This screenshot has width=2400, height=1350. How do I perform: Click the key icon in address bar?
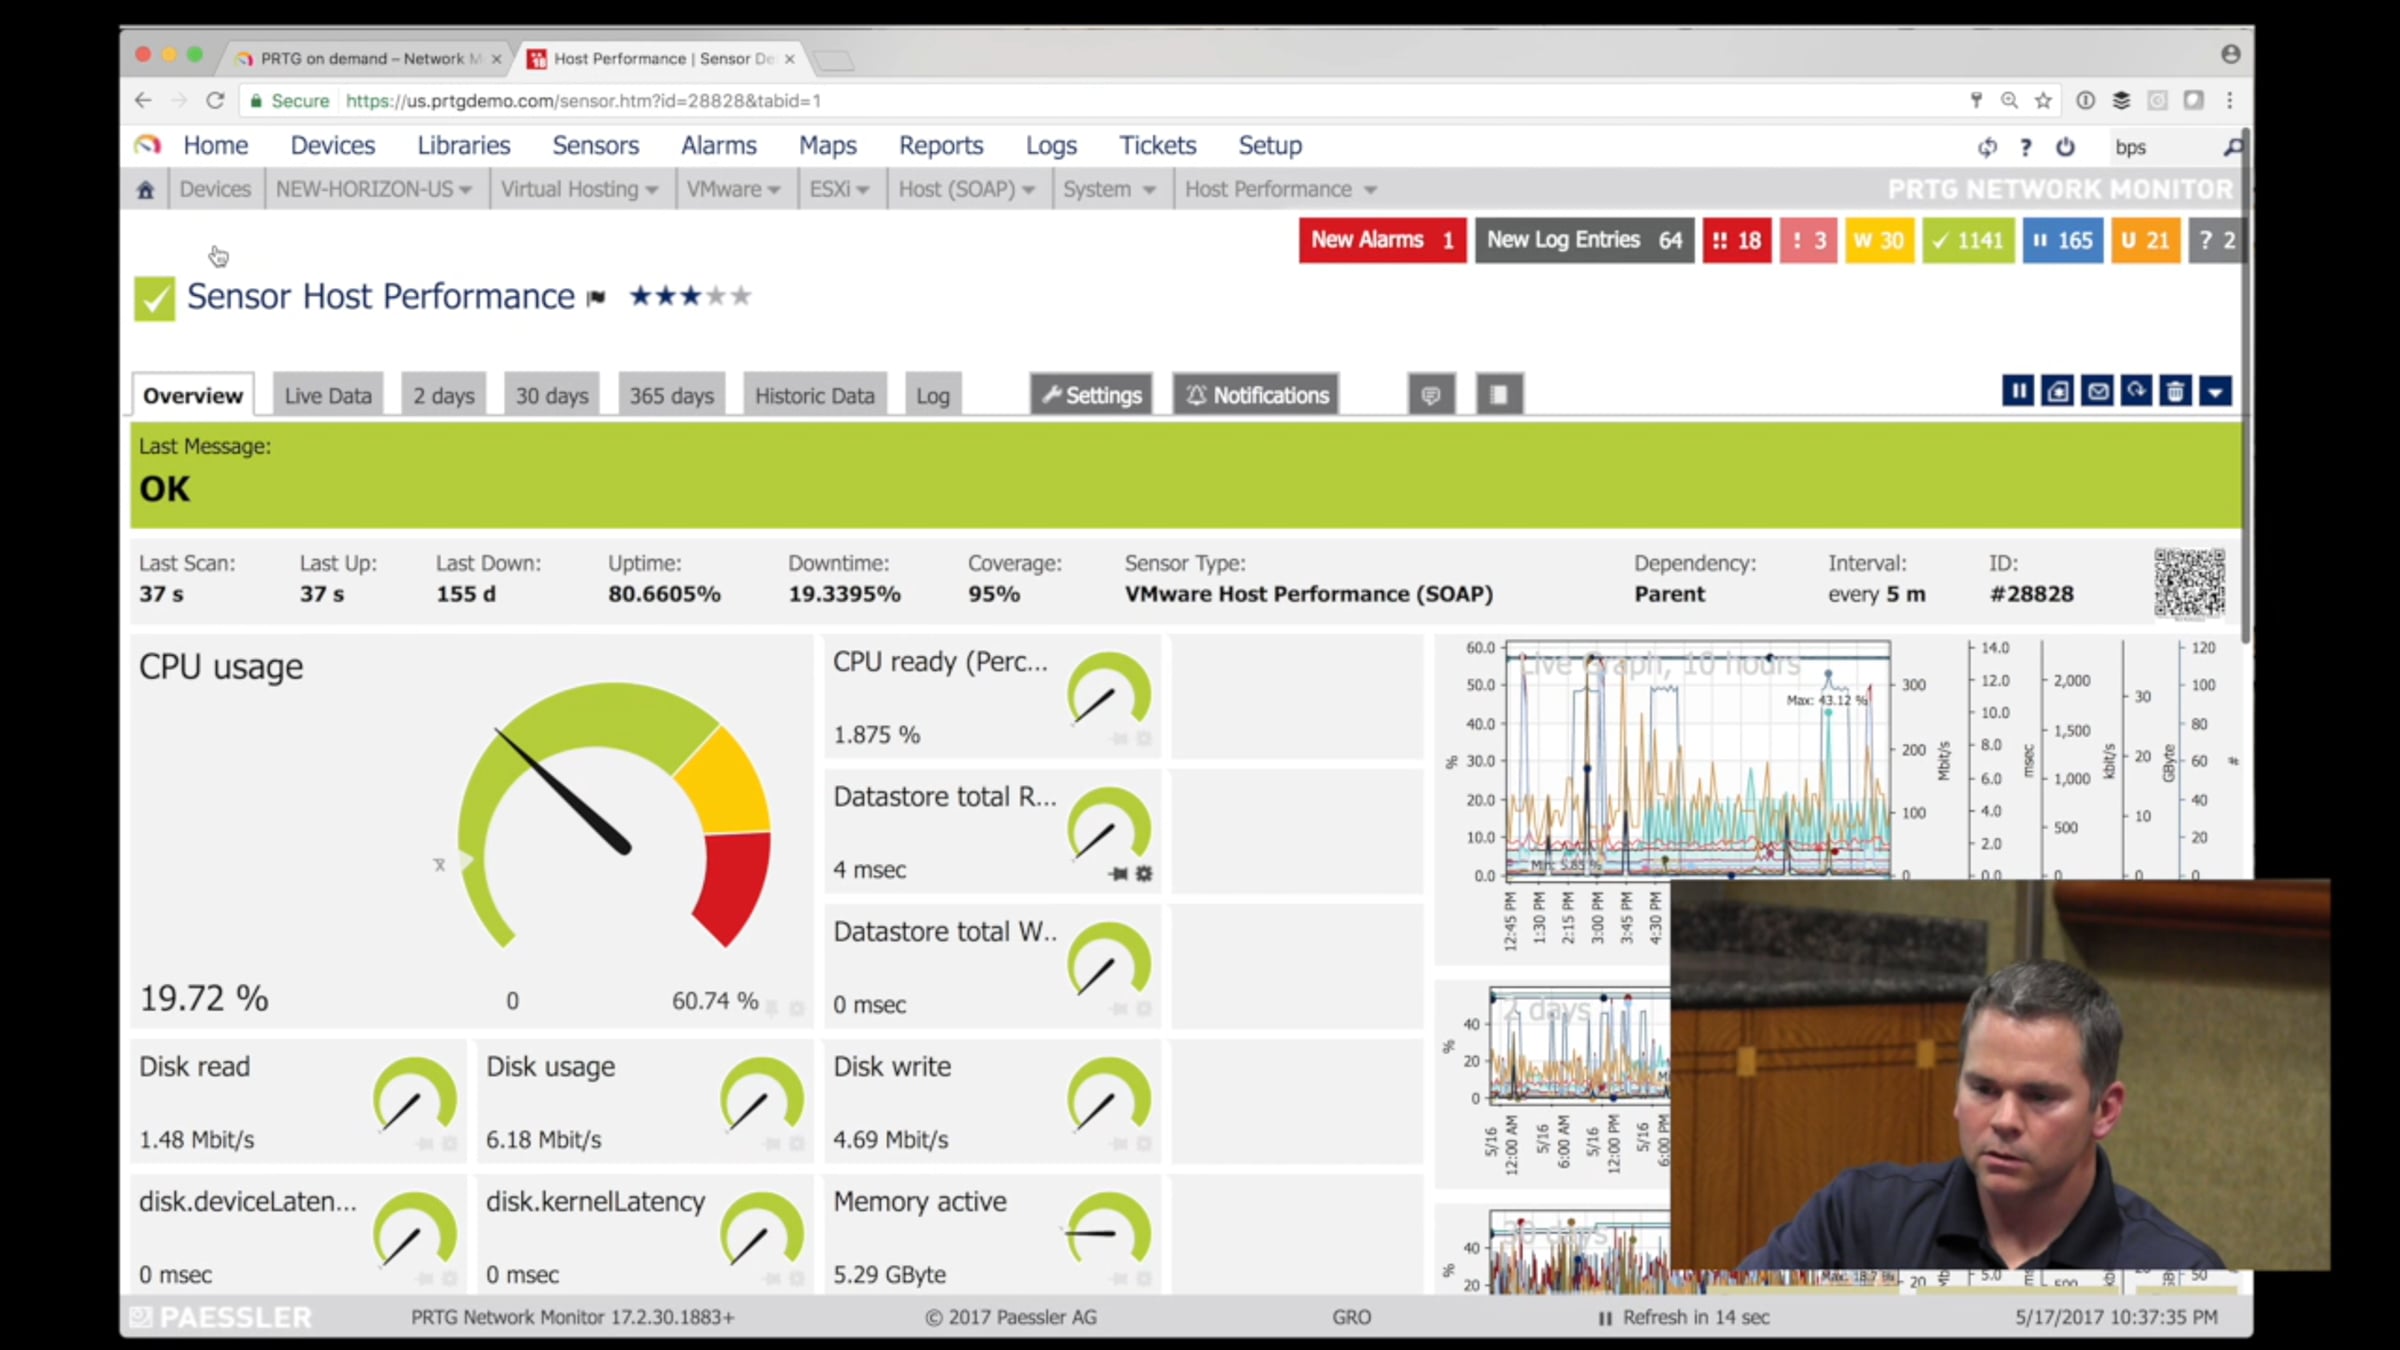pyautogui.click(x=1976, y=100)
